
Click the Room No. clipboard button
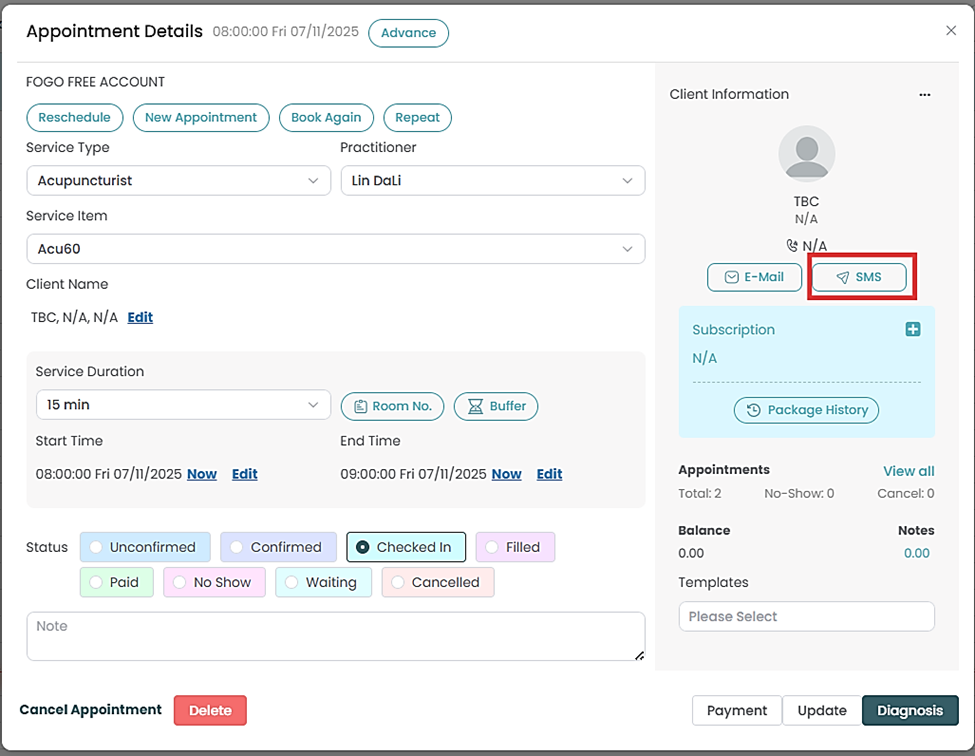click(392, 406)
